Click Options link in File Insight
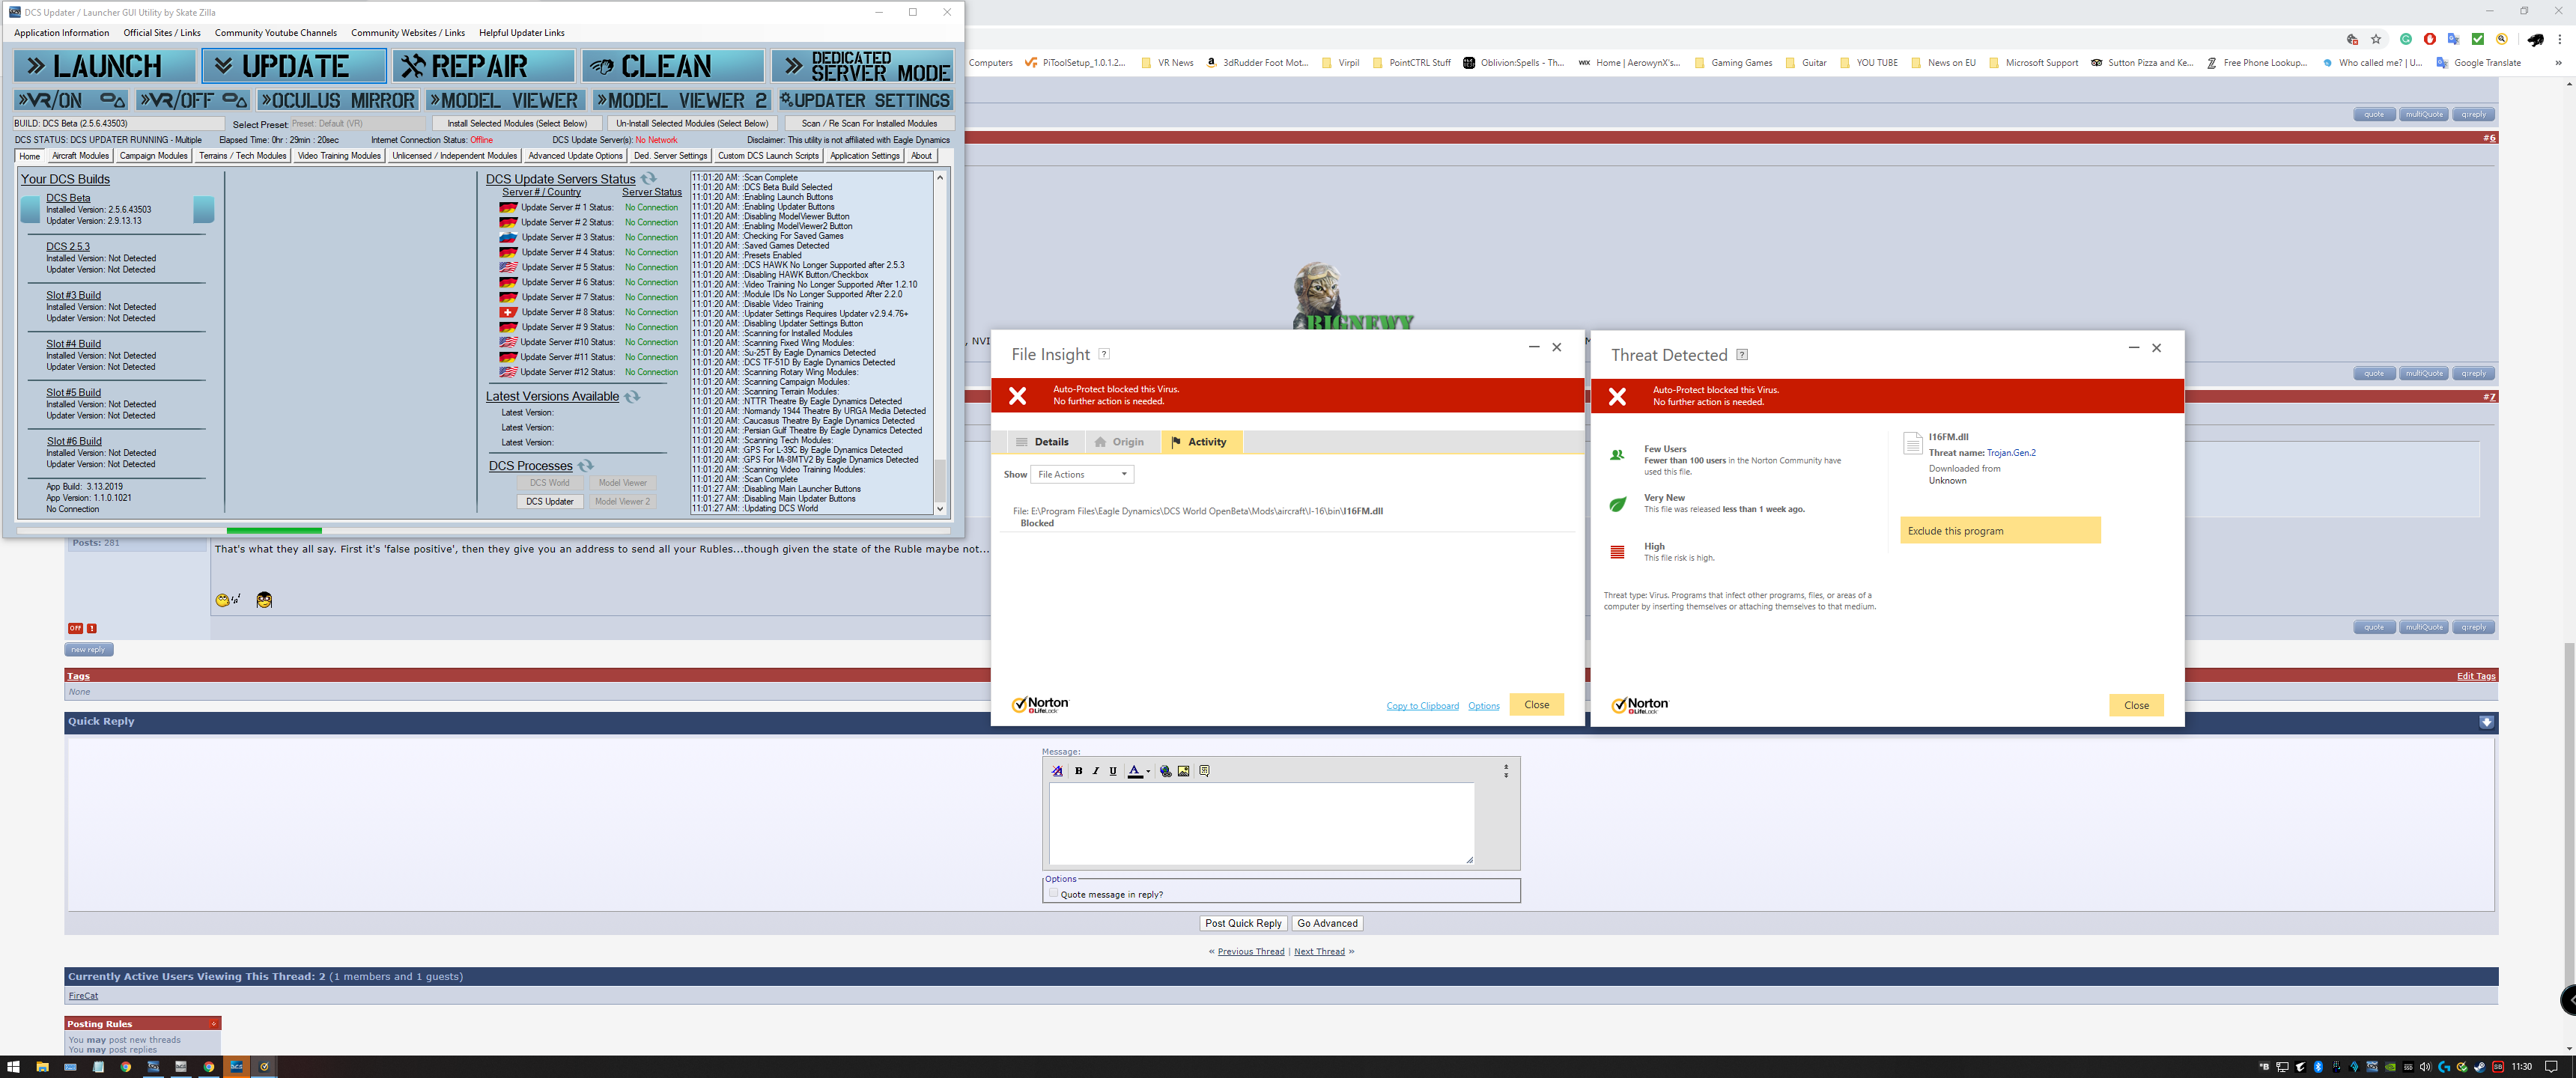The width and height of the screenshot is (2576, 1078). pyautogui.click(x=1483, y=706)
